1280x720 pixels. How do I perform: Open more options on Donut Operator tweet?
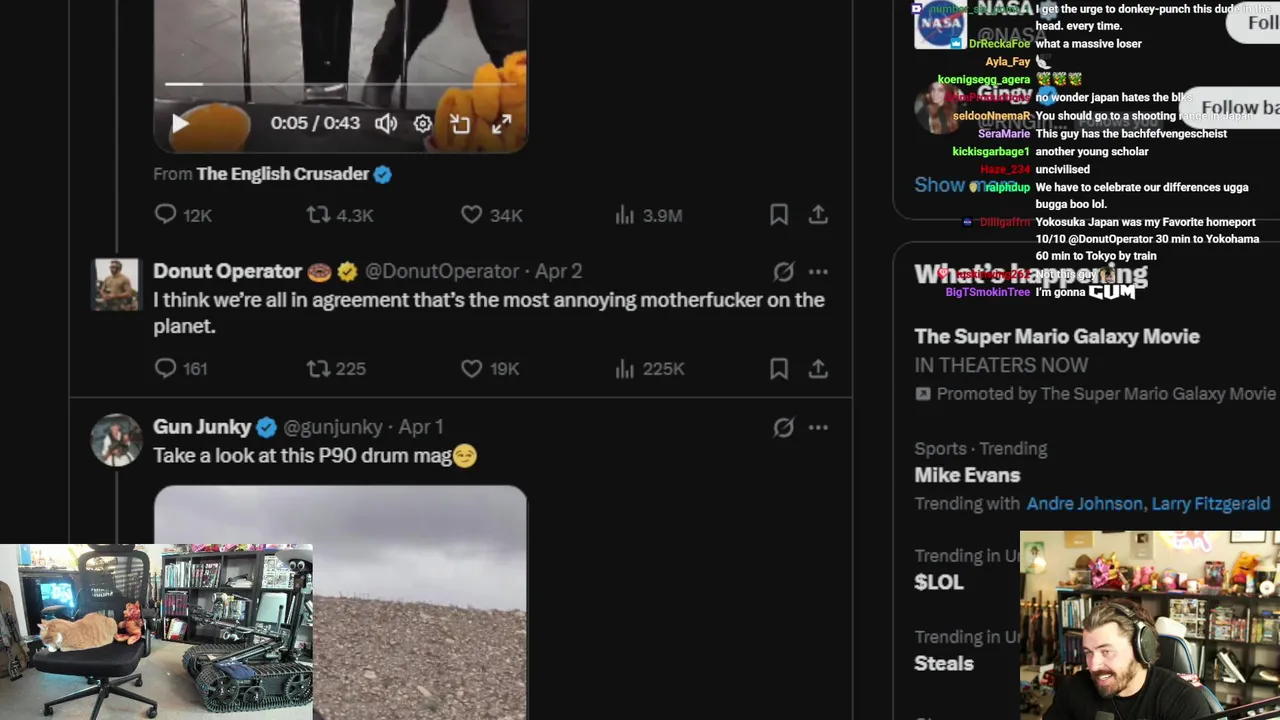(x=818, y=271)
